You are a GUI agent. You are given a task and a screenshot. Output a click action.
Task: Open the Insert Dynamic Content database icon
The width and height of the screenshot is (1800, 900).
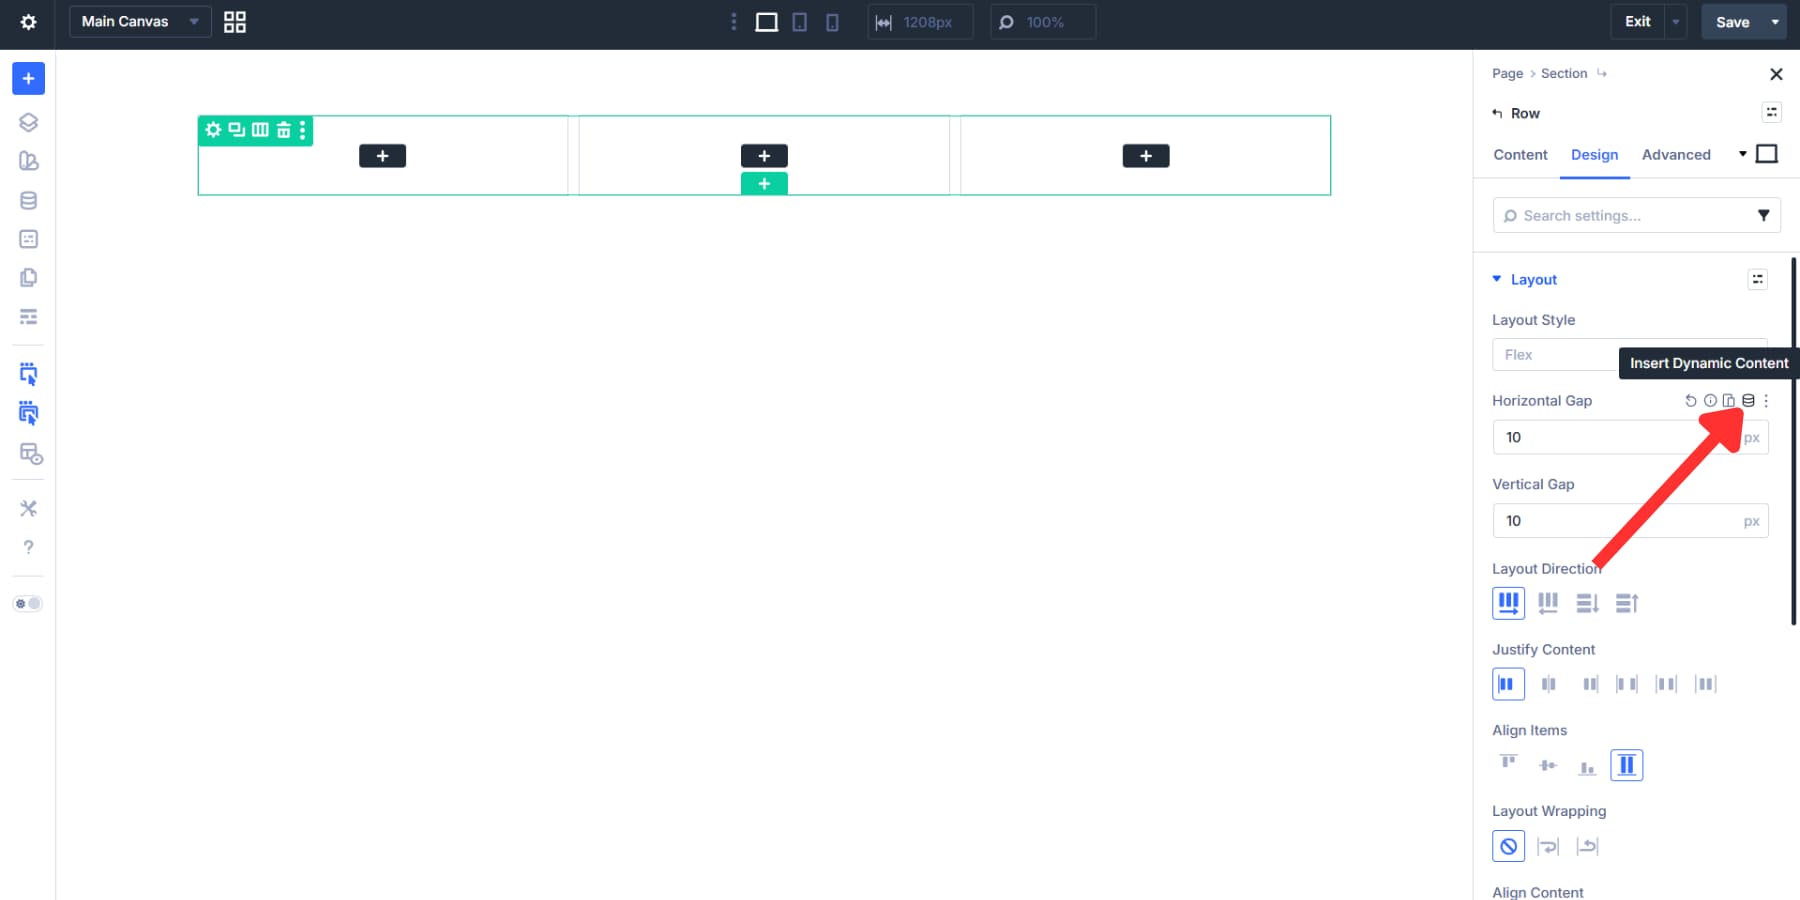pos(1748,400)
